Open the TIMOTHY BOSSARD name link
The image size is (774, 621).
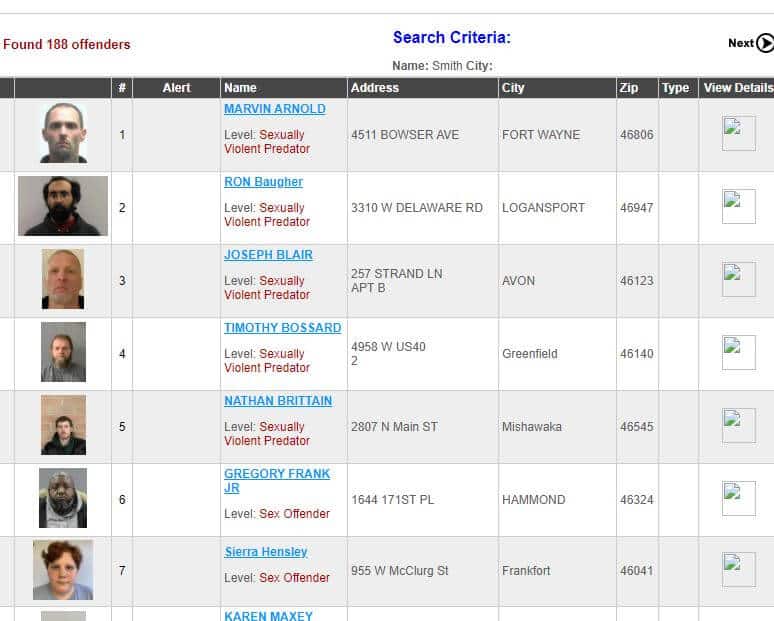(282, 328)
